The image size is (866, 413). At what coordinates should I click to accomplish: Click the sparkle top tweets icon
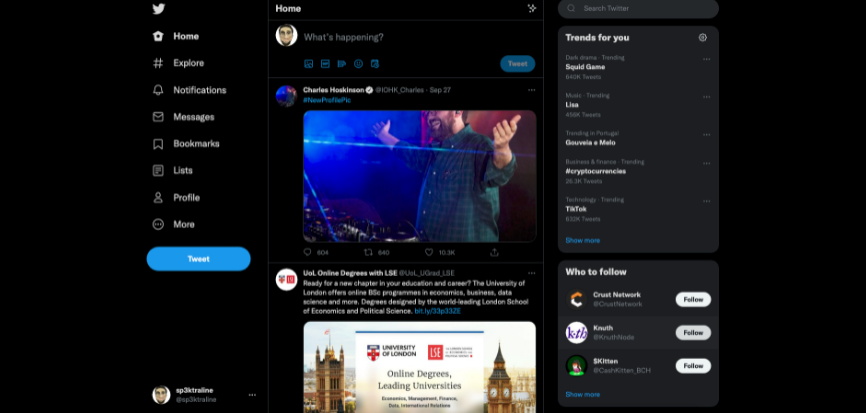[531, 8]
